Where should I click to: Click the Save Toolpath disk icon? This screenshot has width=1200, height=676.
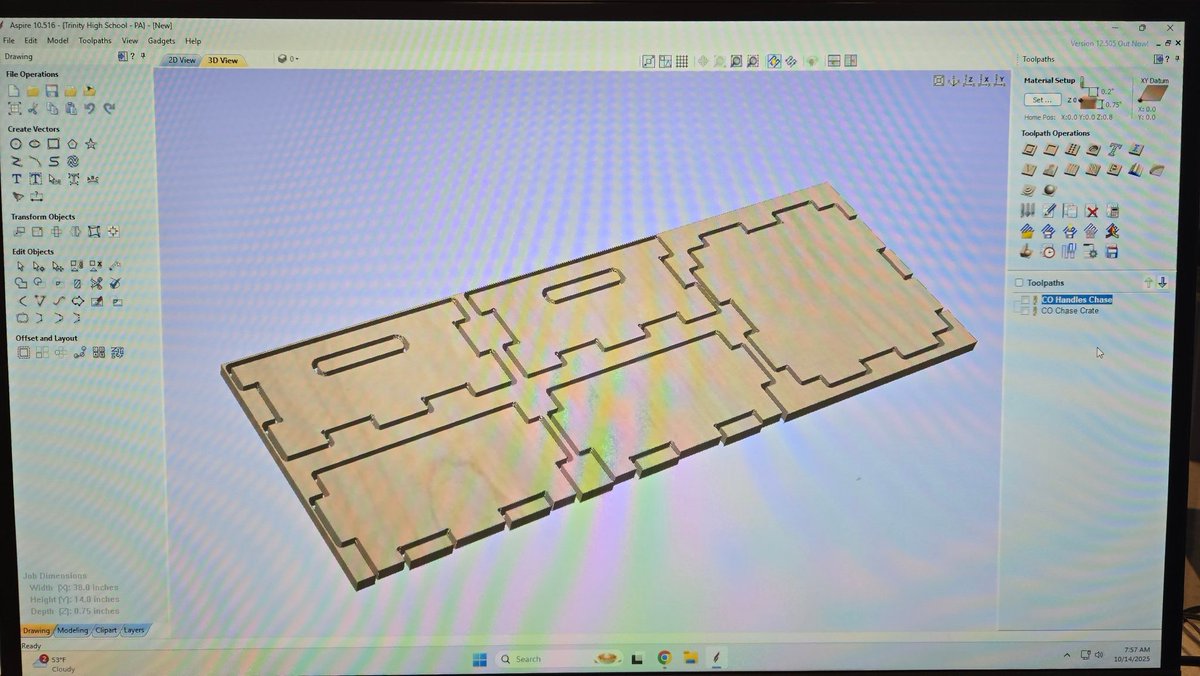[1112, 252]
